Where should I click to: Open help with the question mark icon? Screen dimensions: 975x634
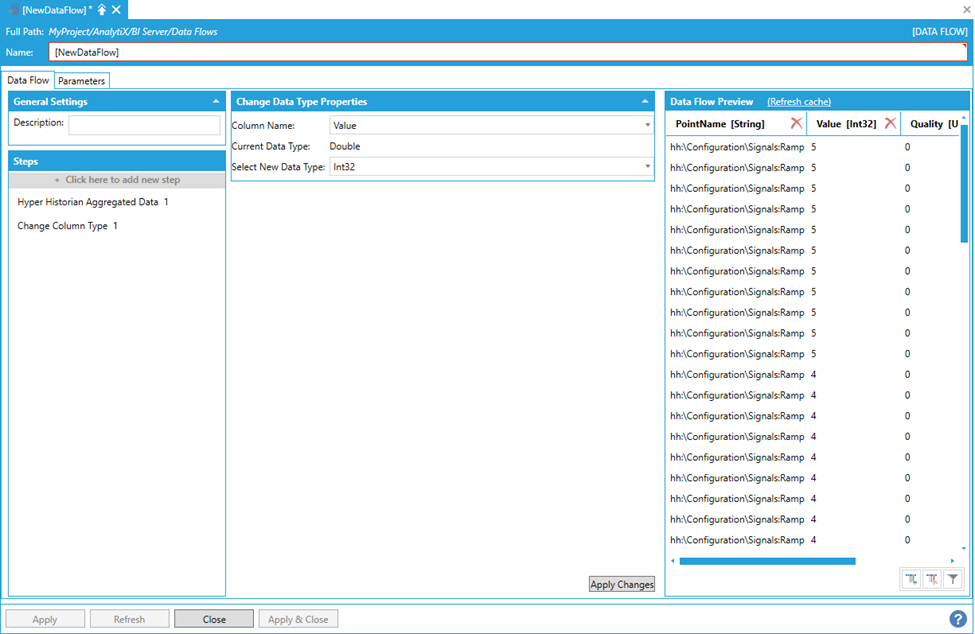[x=958, y=619]
